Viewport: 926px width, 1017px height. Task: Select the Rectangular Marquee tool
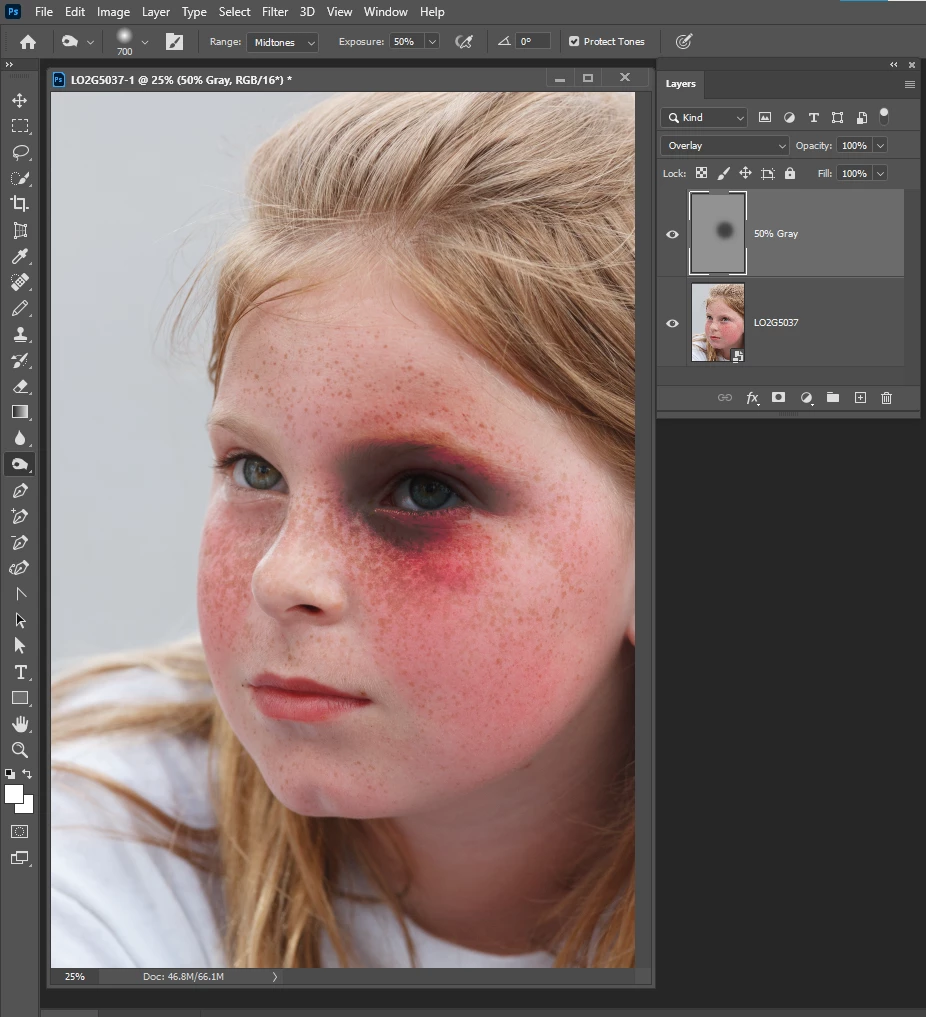(20, 126)
